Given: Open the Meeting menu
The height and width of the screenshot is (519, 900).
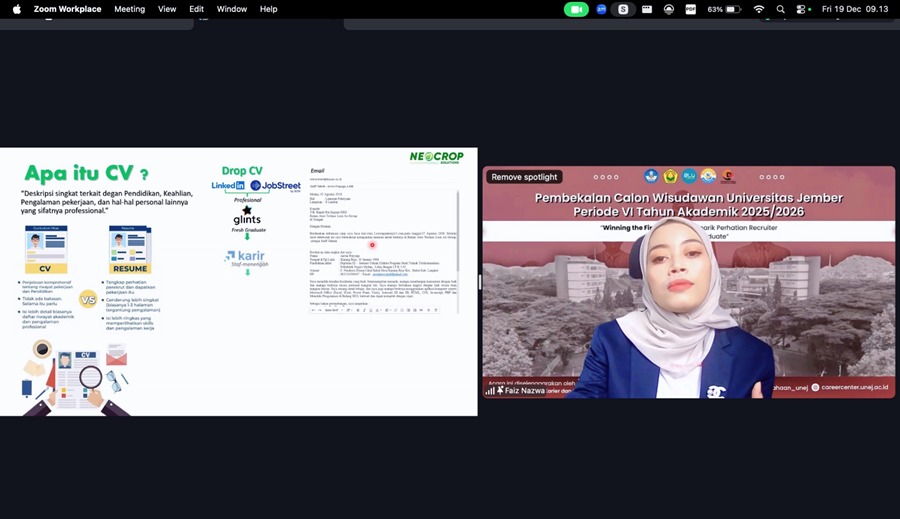Looking at the screenshot, I should click(x=129, y=9).
